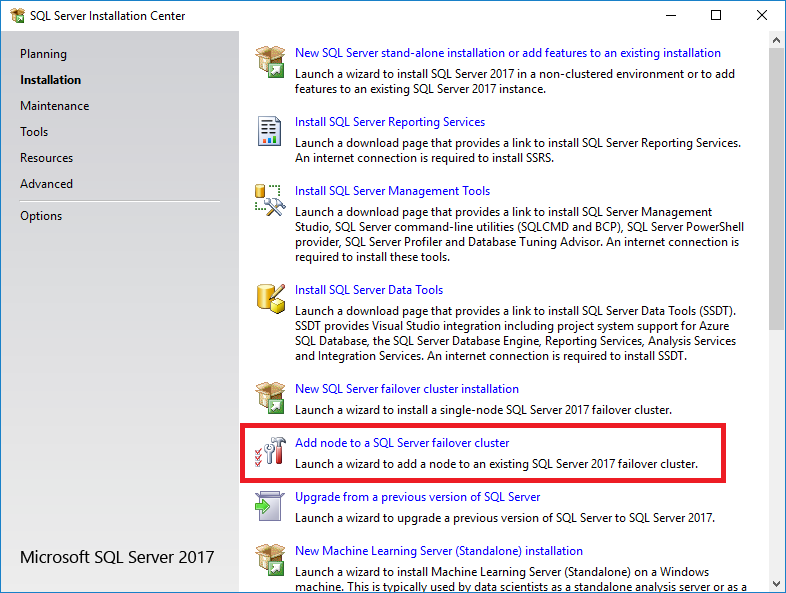Switch to the Maintenance section

tap(54, 106)
